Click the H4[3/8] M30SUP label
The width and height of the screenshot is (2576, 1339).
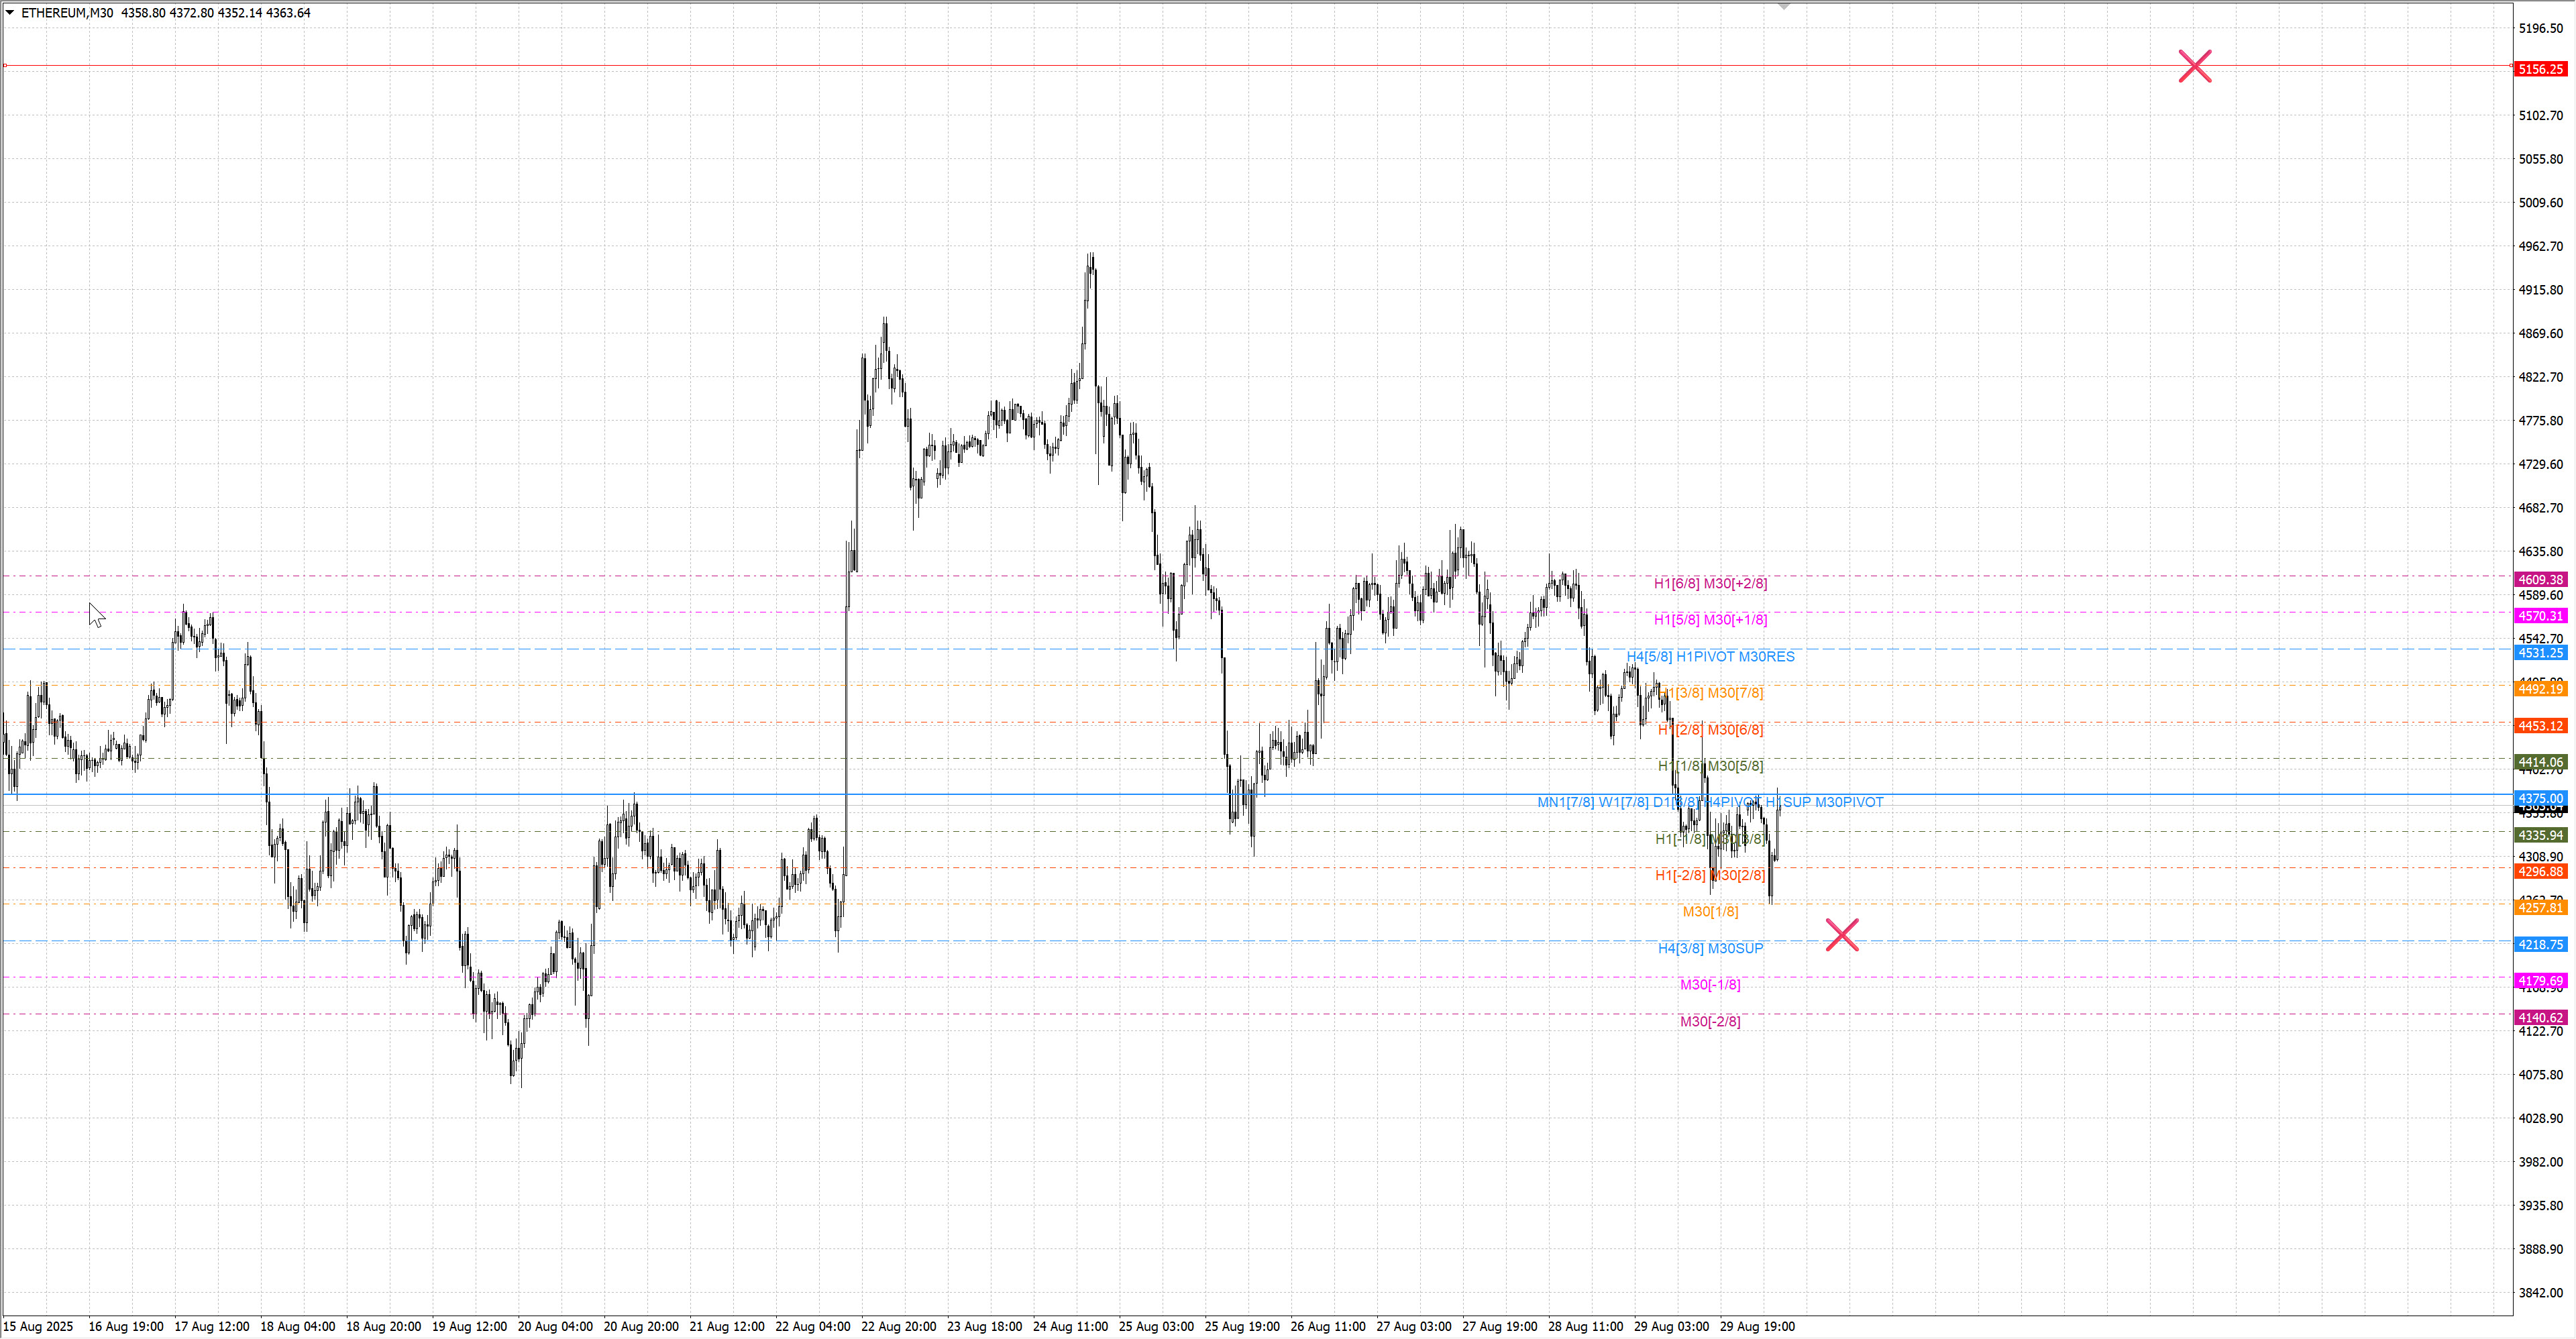click(1710, 948)
